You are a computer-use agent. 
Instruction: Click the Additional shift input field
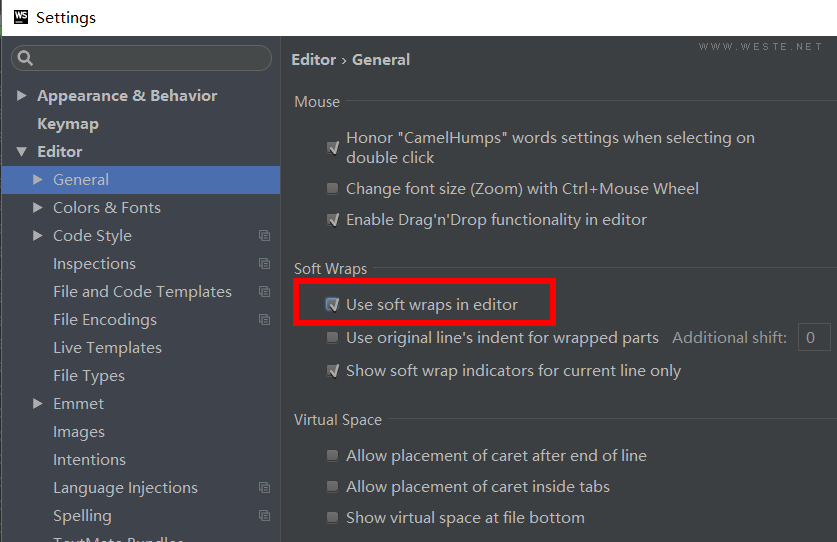tap(813, 338)
